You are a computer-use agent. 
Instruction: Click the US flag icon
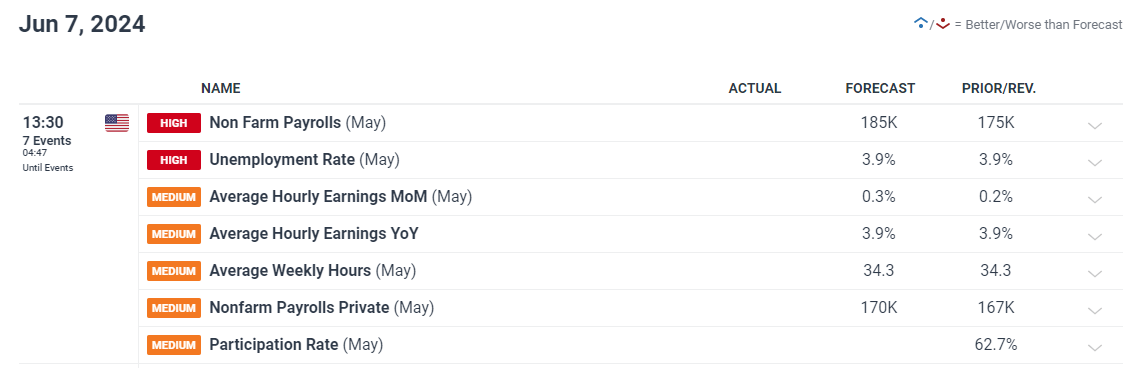(x=117, y=123)
